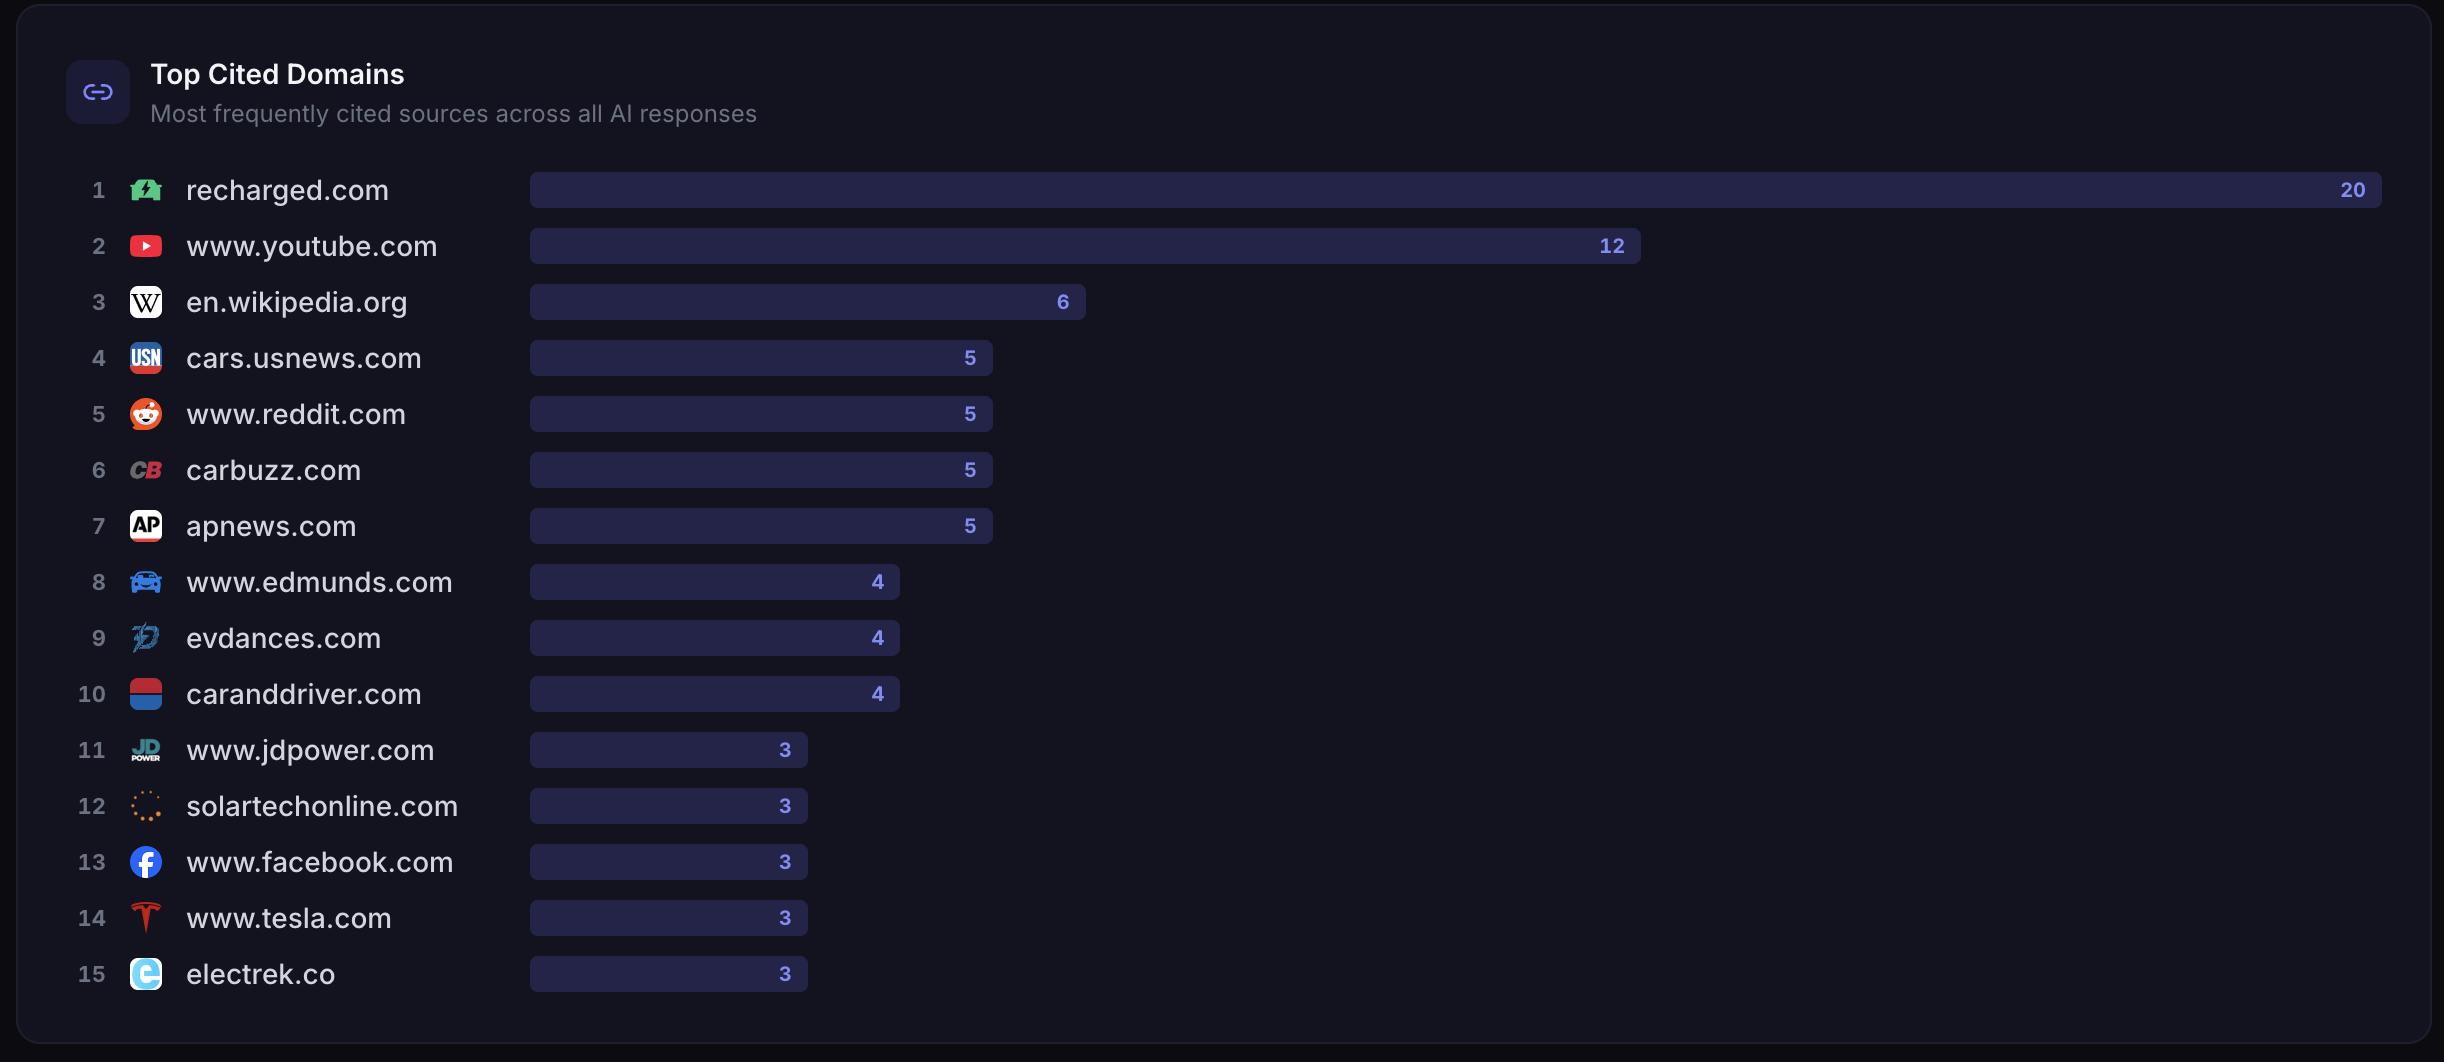Click the Reddit favicon icon
2444x1062 pixels.
[146, 413]
